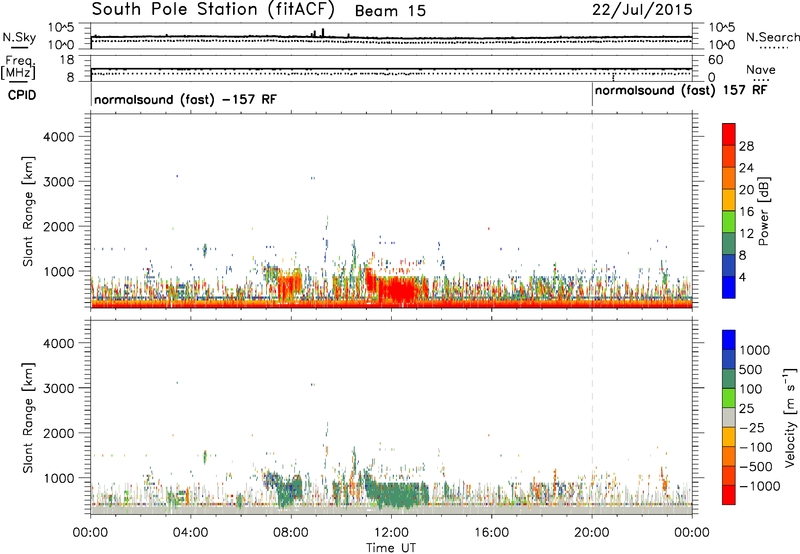Click the noise spike near 09:00 in N.Sky plot
800x554 pixels.
tap(323, 32)
